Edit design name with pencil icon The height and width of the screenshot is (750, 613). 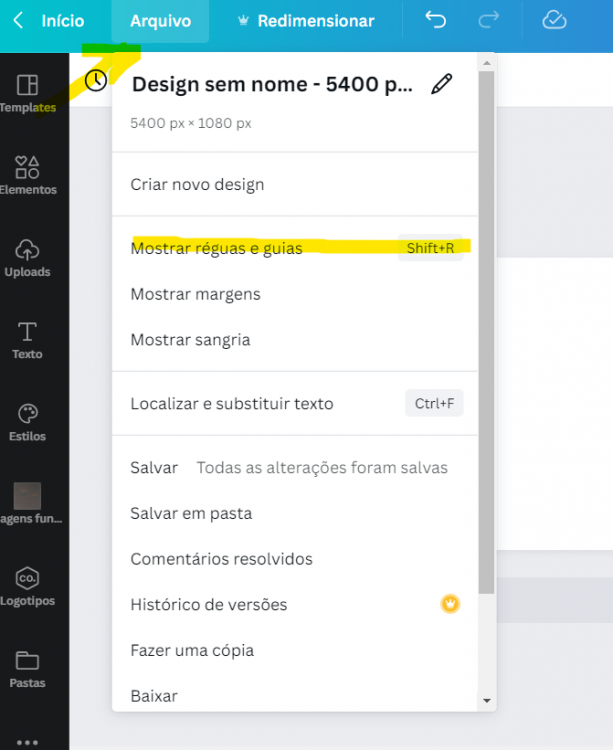click(x=441, y=84)
